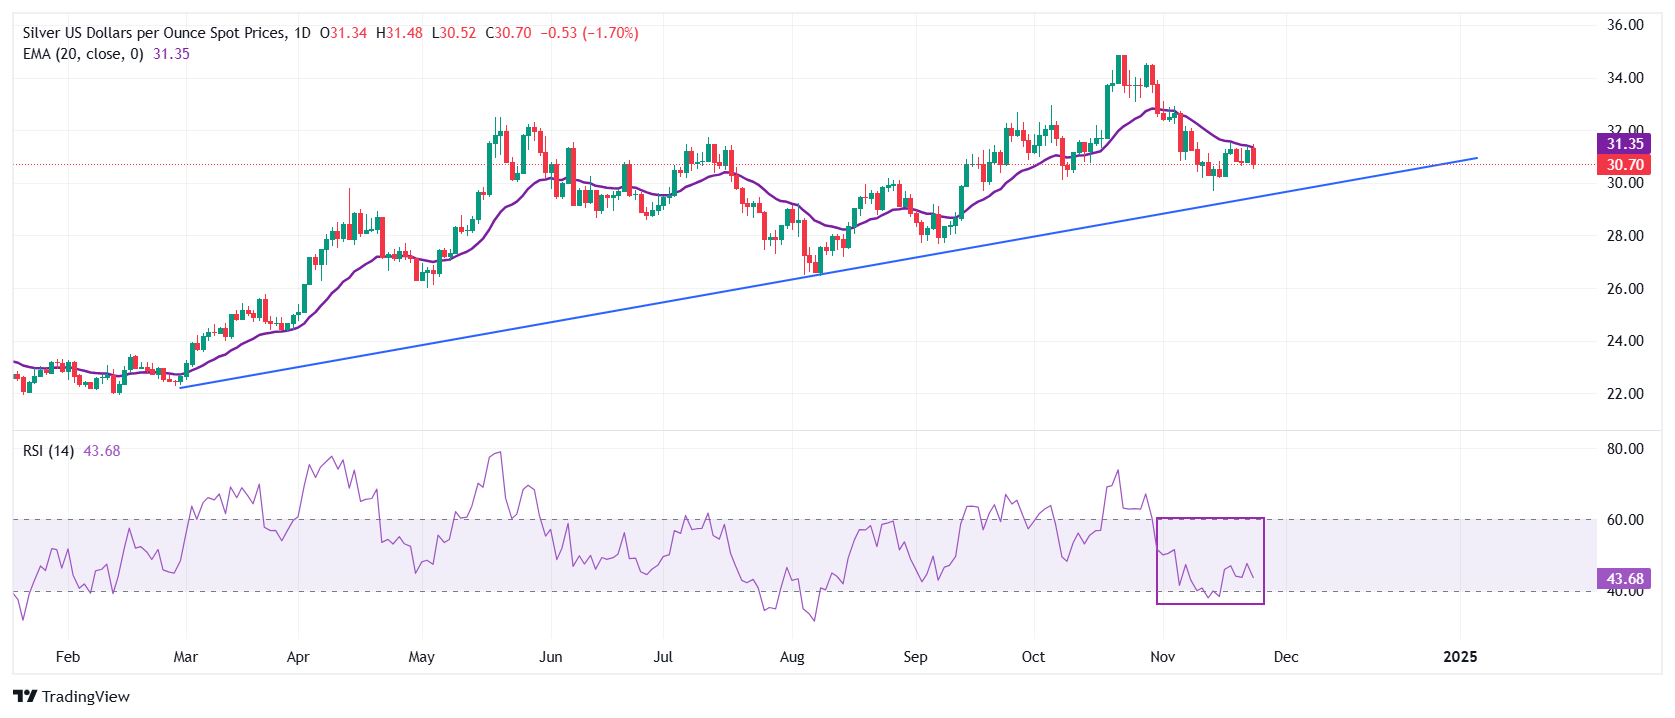Click the purple 31.35 EMA axis tag
This screenshot has height=718, width=1675.
pyautogui.click(x=1624, y=144)
